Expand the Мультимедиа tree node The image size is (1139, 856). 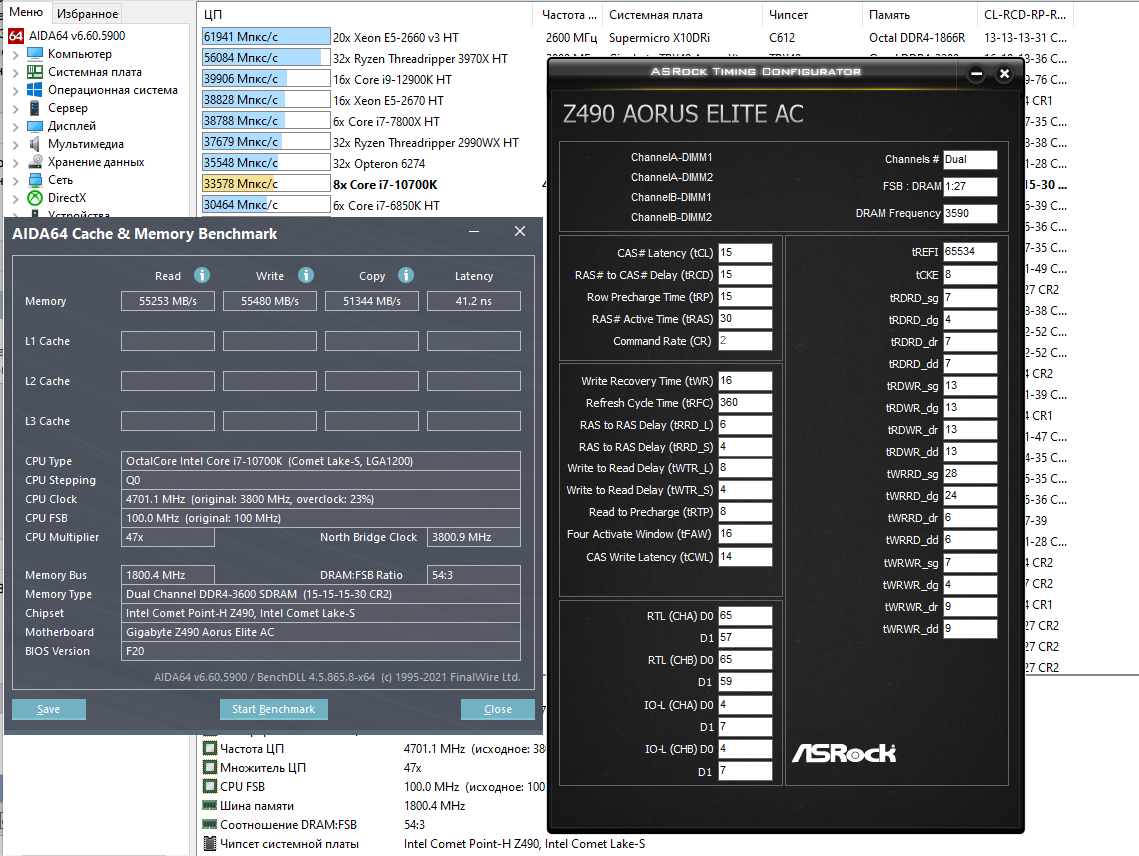(x=16, y=145)
